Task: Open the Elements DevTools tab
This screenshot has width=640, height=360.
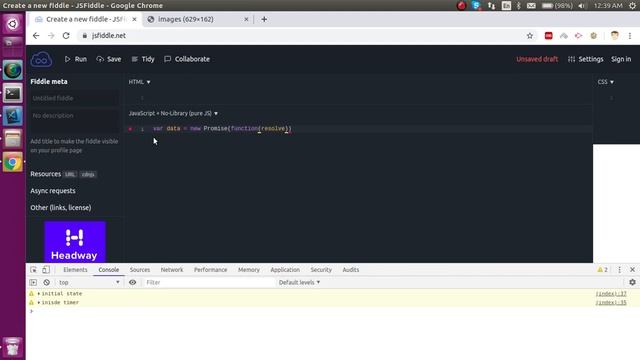Action: pos(75,270)
